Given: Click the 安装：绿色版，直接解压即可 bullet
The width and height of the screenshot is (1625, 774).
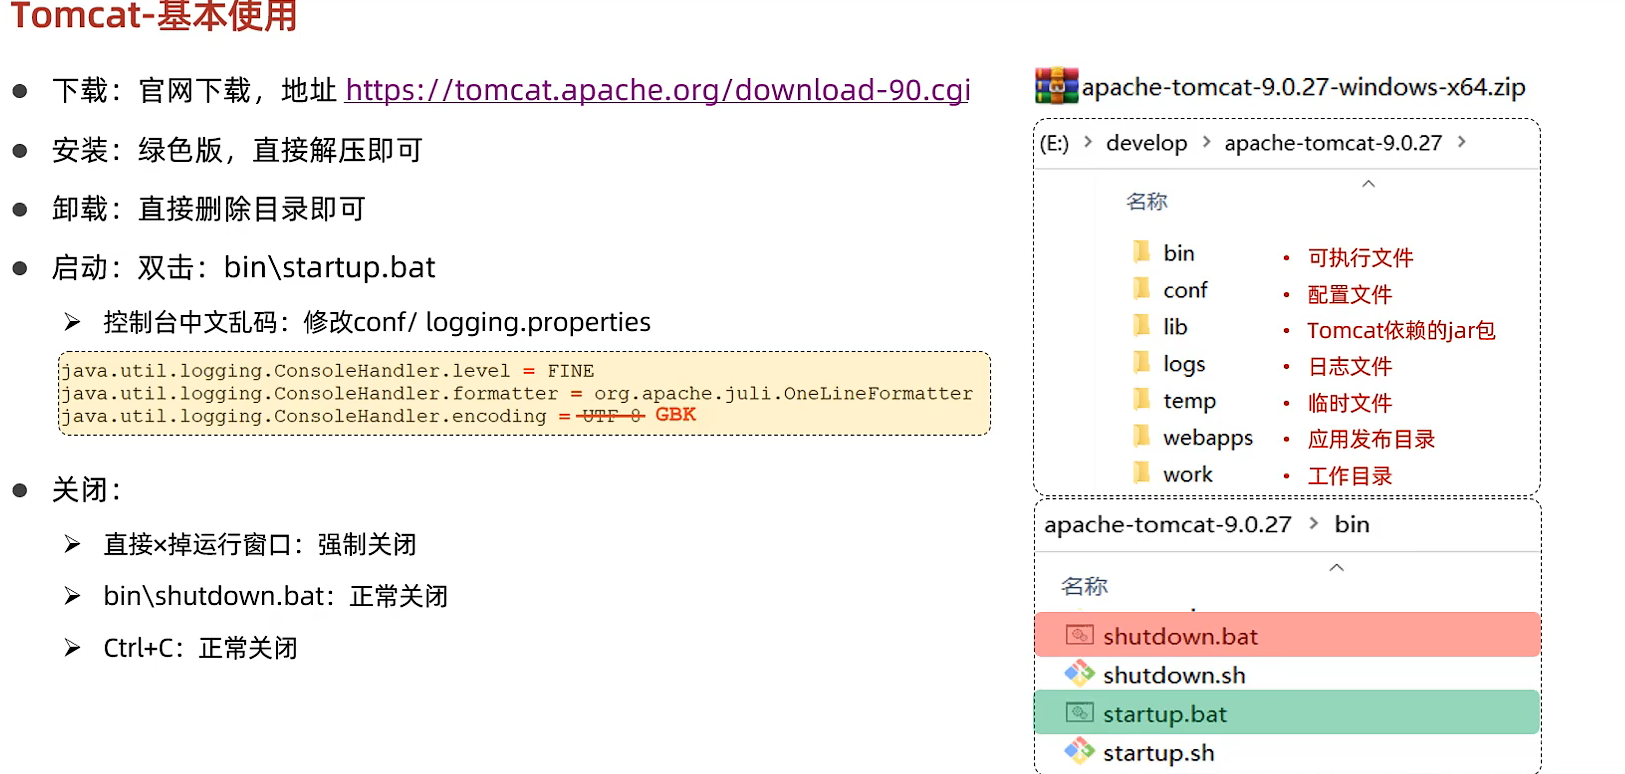Looking at the screenshot, I should (238, 150).
